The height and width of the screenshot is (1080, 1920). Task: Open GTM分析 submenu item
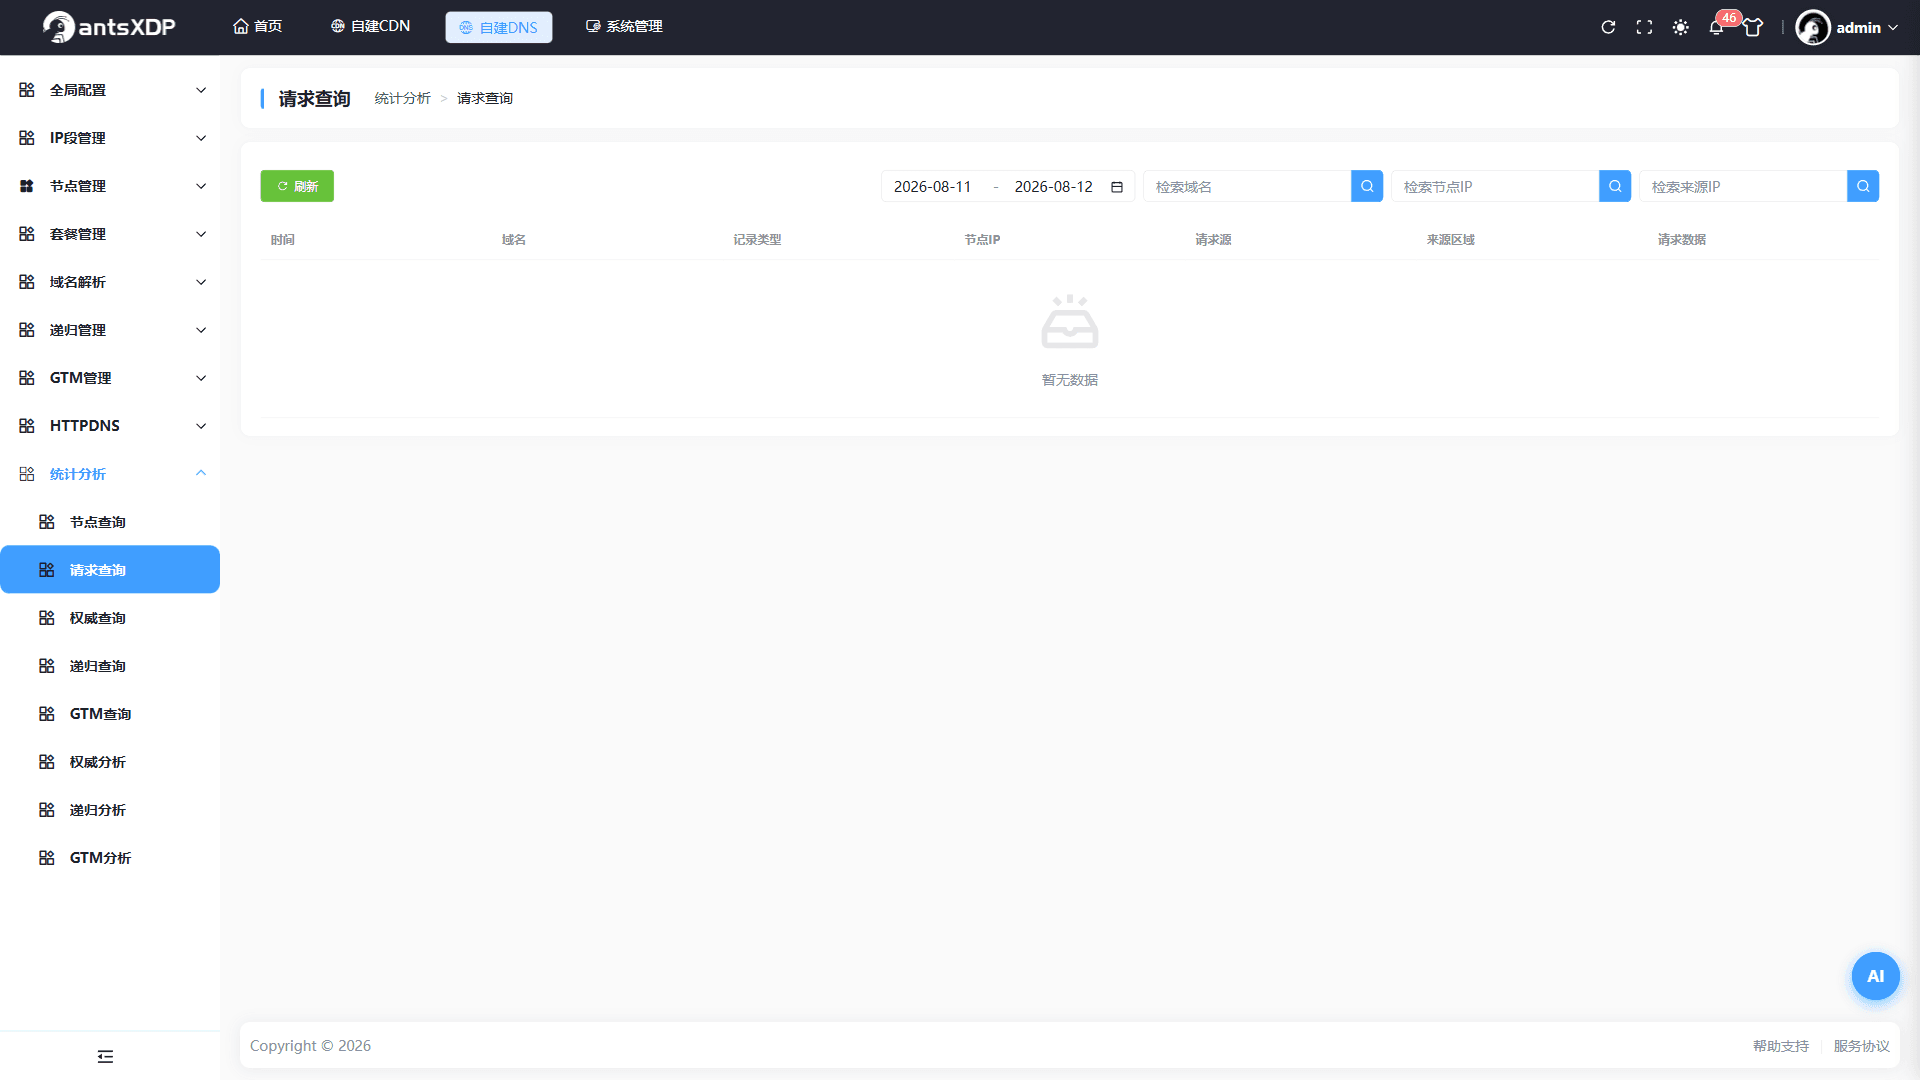pyautogui.click(x=110, y=858)
